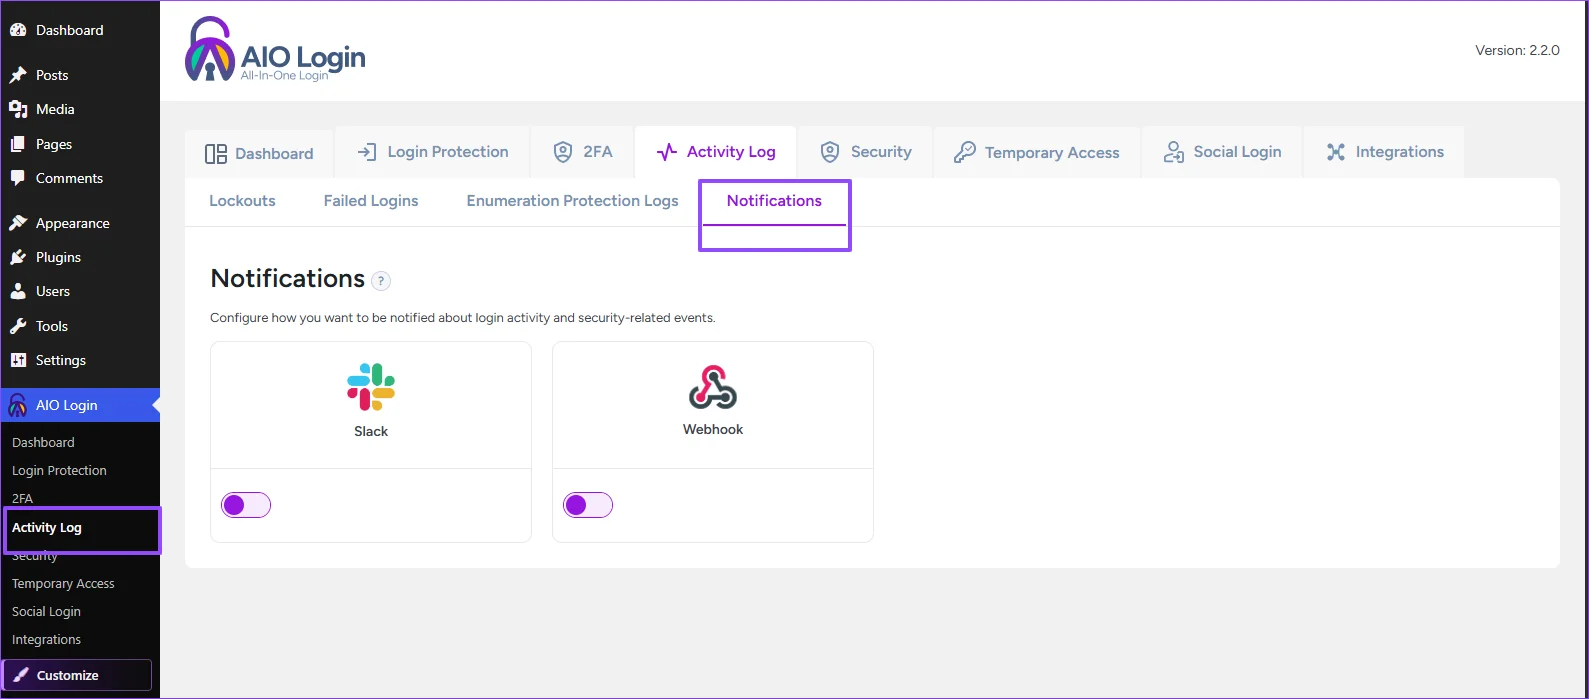Screen dimensions: 1589x699
Task: Click the Webhook card label
Action: click(x=713, y=429)
